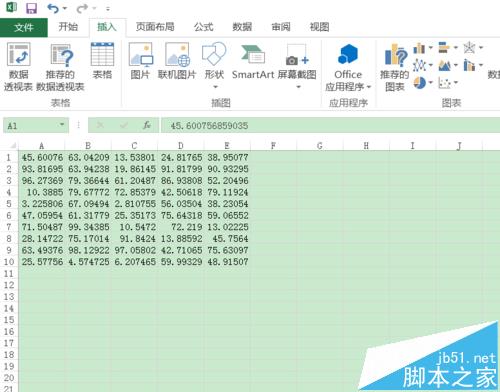Expand the combo chart dropdown
This screenshot has width=500, height=392.
(x=481, y=65)
